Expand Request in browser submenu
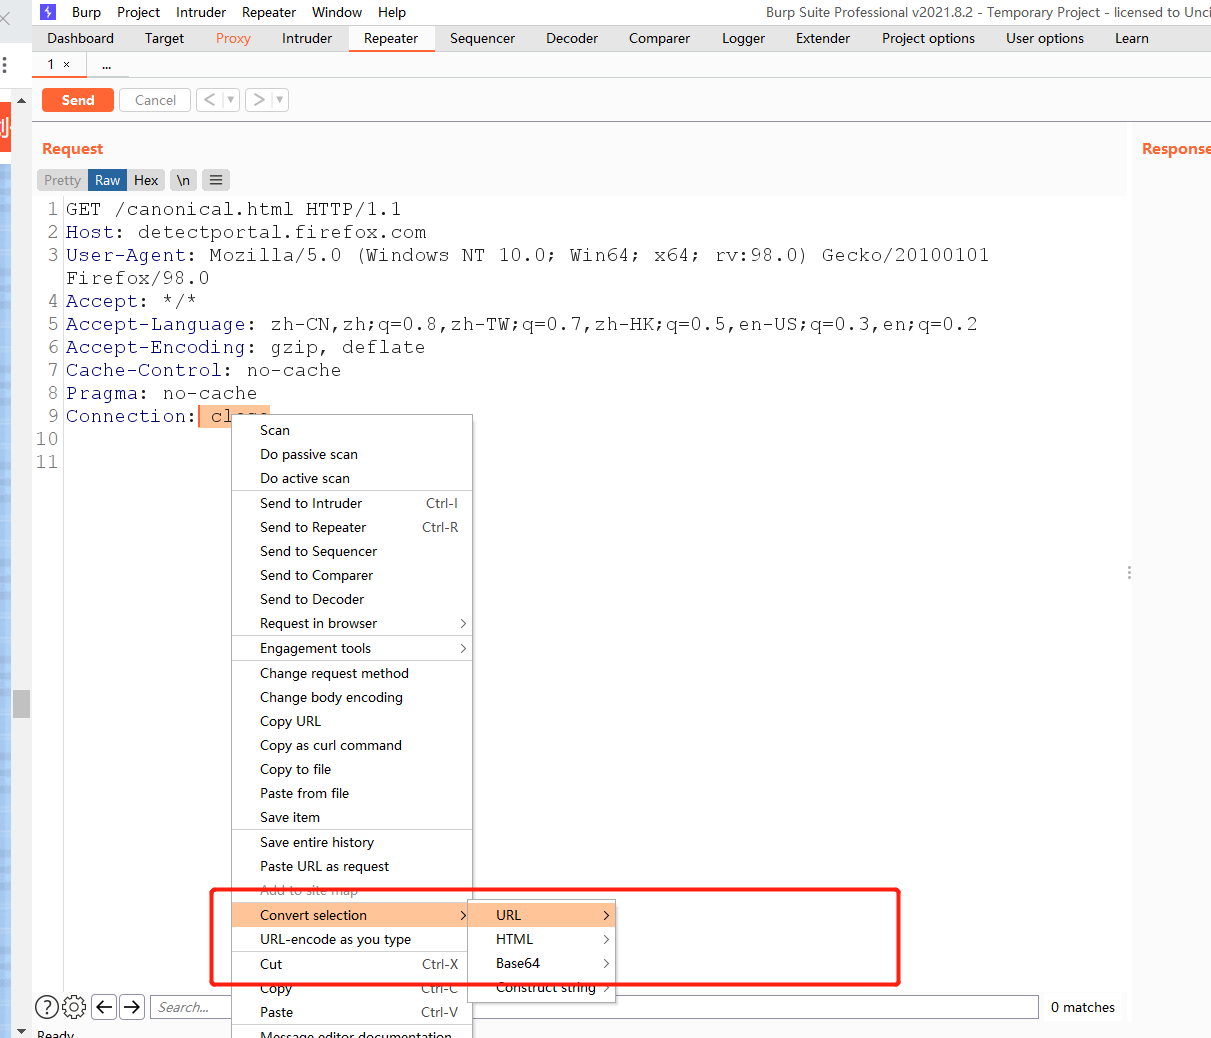 point(352,623)
